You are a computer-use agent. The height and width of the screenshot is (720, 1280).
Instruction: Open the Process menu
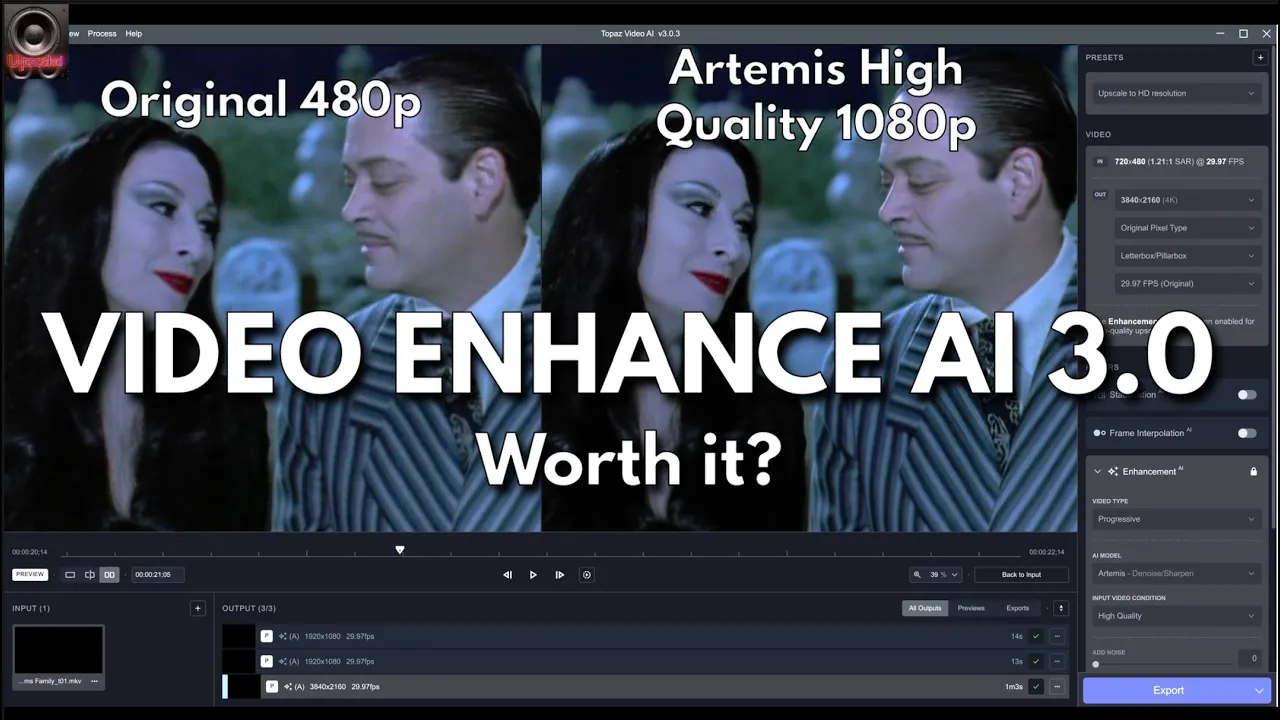tap(102, 33)
